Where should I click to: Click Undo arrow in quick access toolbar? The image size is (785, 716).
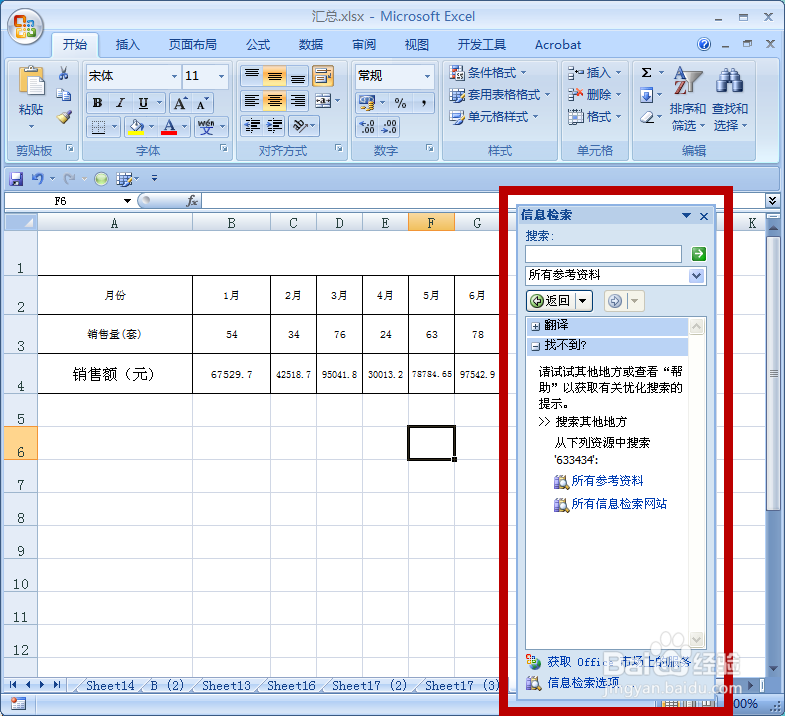pyautogui.click(x=38, y=179)
